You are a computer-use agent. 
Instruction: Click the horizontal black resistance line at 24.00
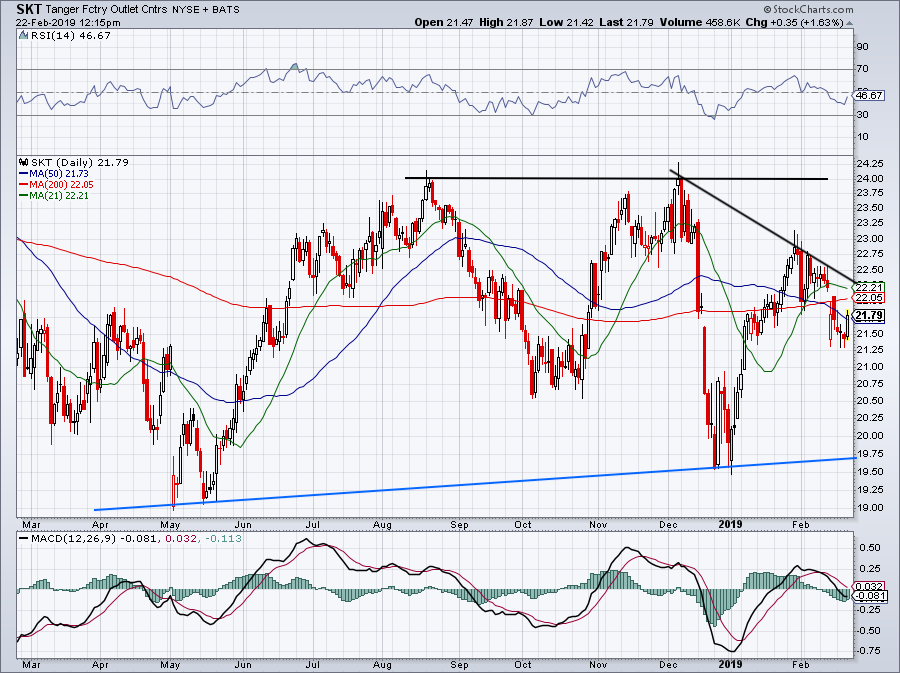tap(616, 178)
